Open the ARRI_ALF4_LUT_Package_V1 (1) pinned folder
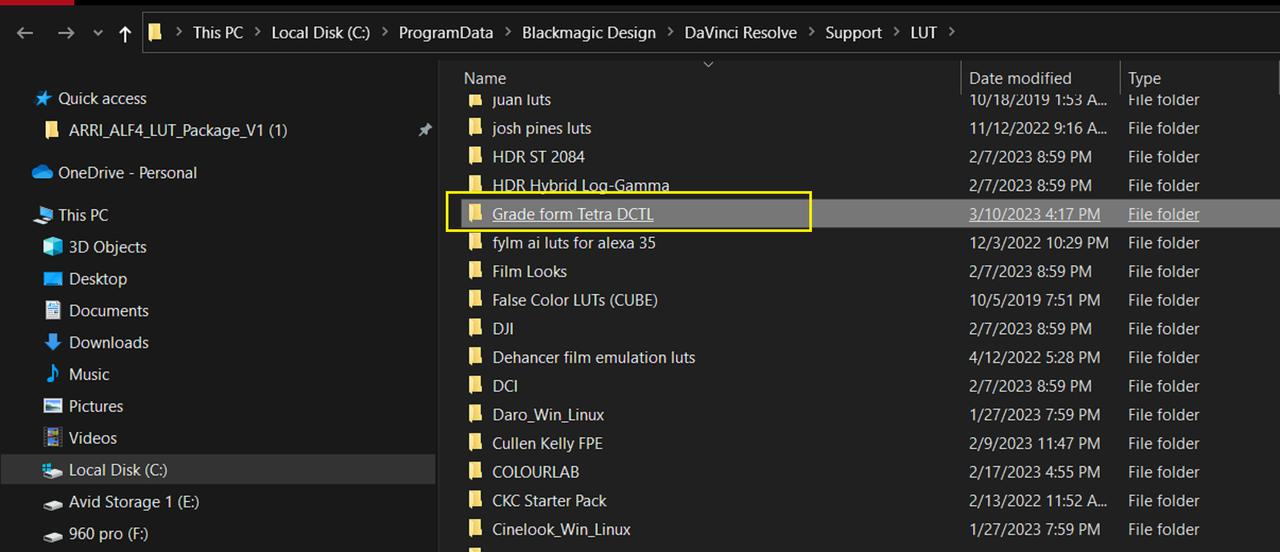The image size is (1280, 552). pyautogui.click(x=178, y=130)
